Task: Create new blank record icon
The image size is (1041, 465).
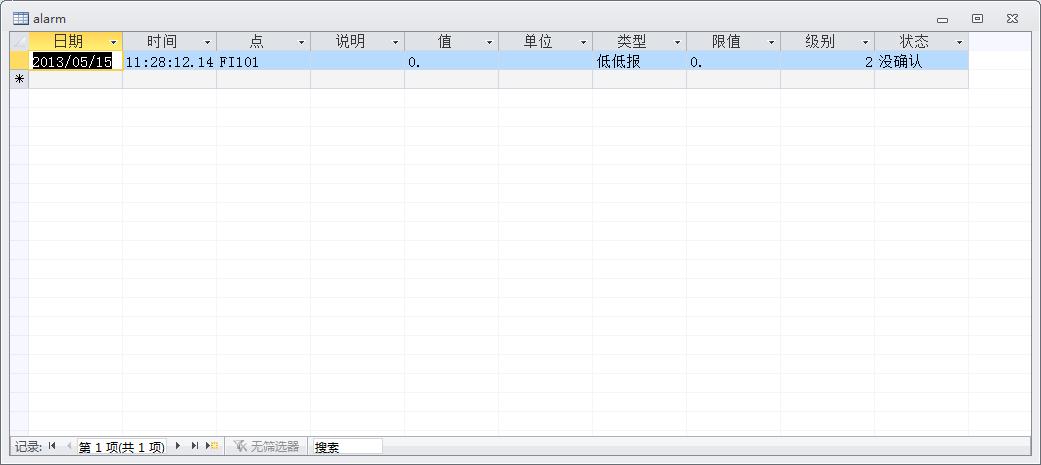Action: click(x=212, y=446)
